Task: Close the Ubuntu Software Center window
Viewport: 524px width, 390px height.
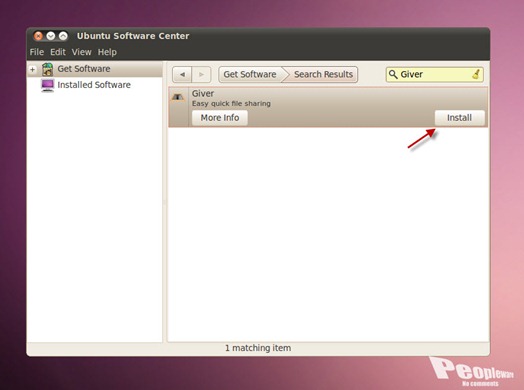Action: [38, 36]
